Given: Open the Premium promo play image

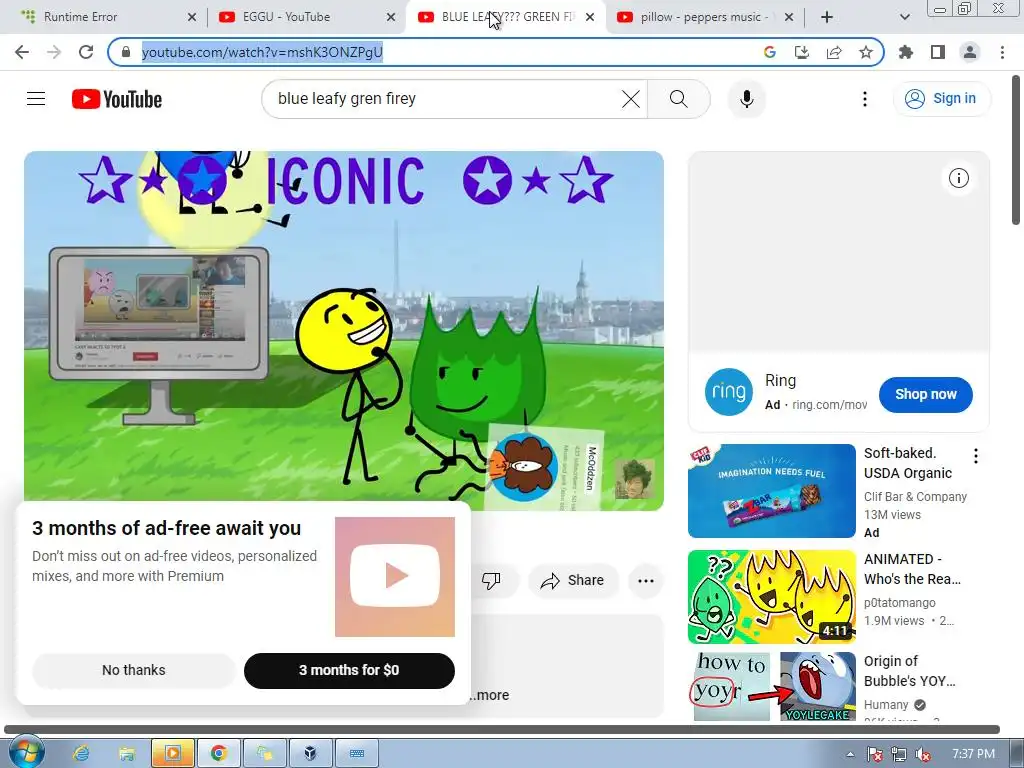Looking at the screenshot, I should tap(394, 577).
